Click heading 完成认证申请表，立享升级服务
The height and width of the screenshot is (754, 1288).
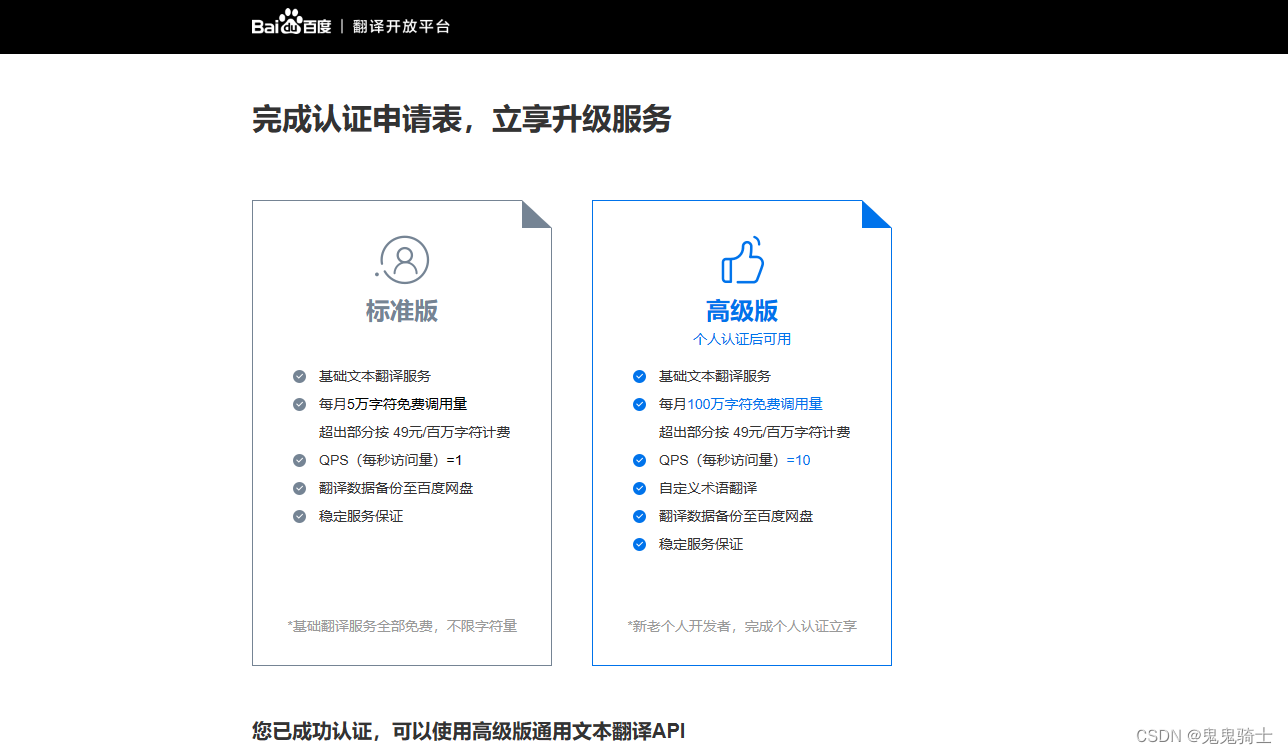coord(462,119)
